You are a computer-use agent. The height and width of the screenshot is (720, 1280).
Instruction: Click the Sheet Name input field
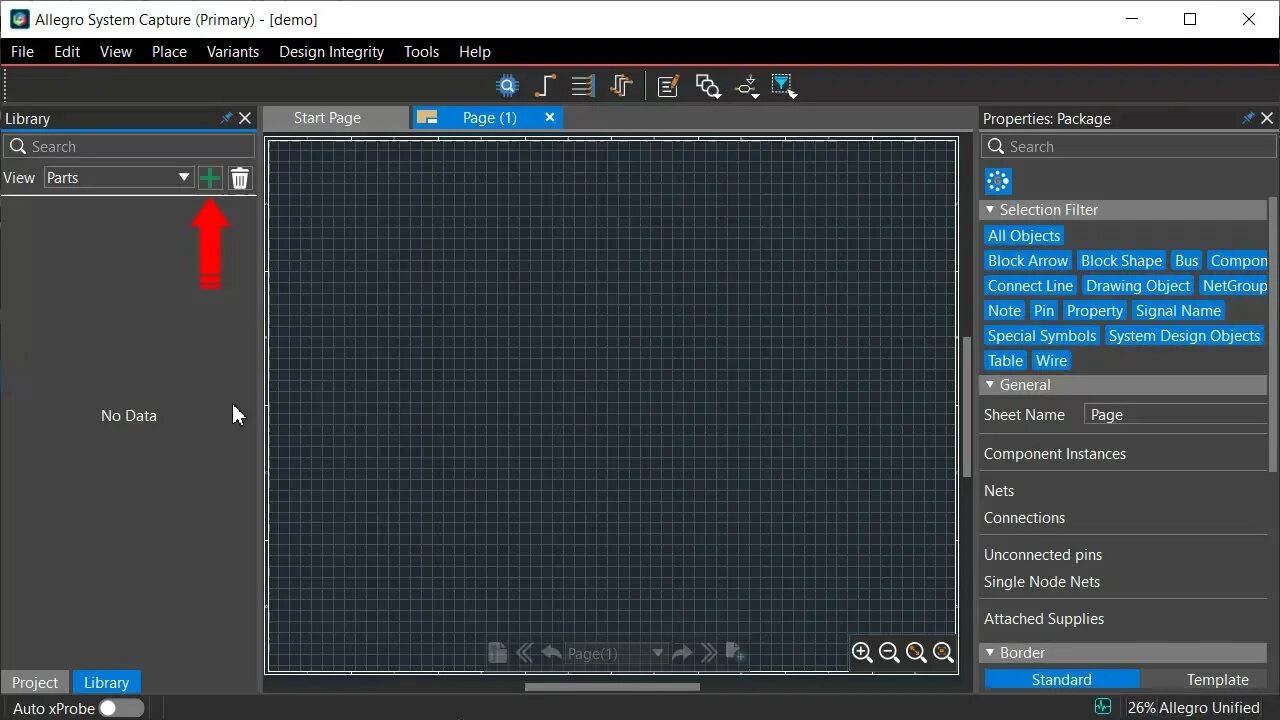[x=1176, y=415]
